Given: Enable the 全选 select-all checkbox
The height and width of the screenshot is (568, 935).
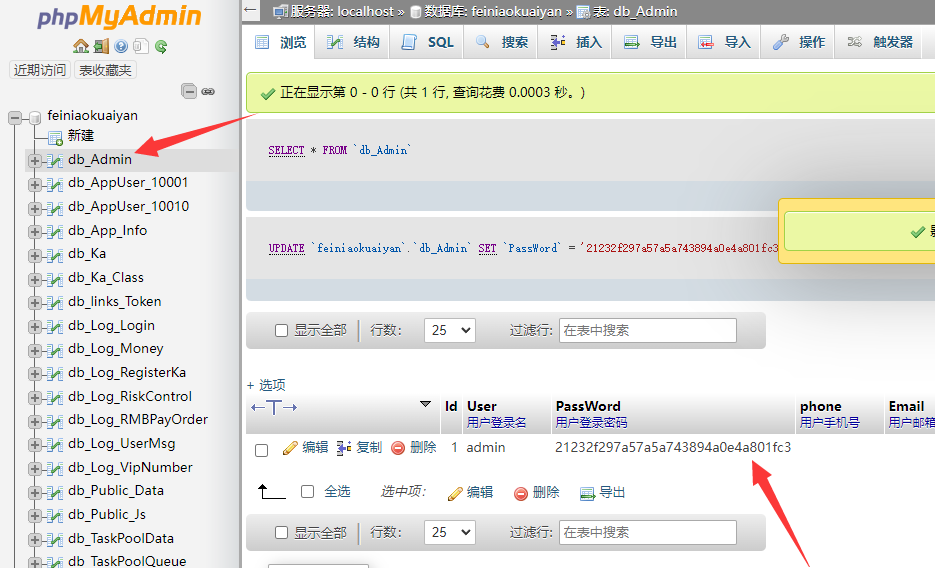Looking at the screenshot, I should 308,492.
